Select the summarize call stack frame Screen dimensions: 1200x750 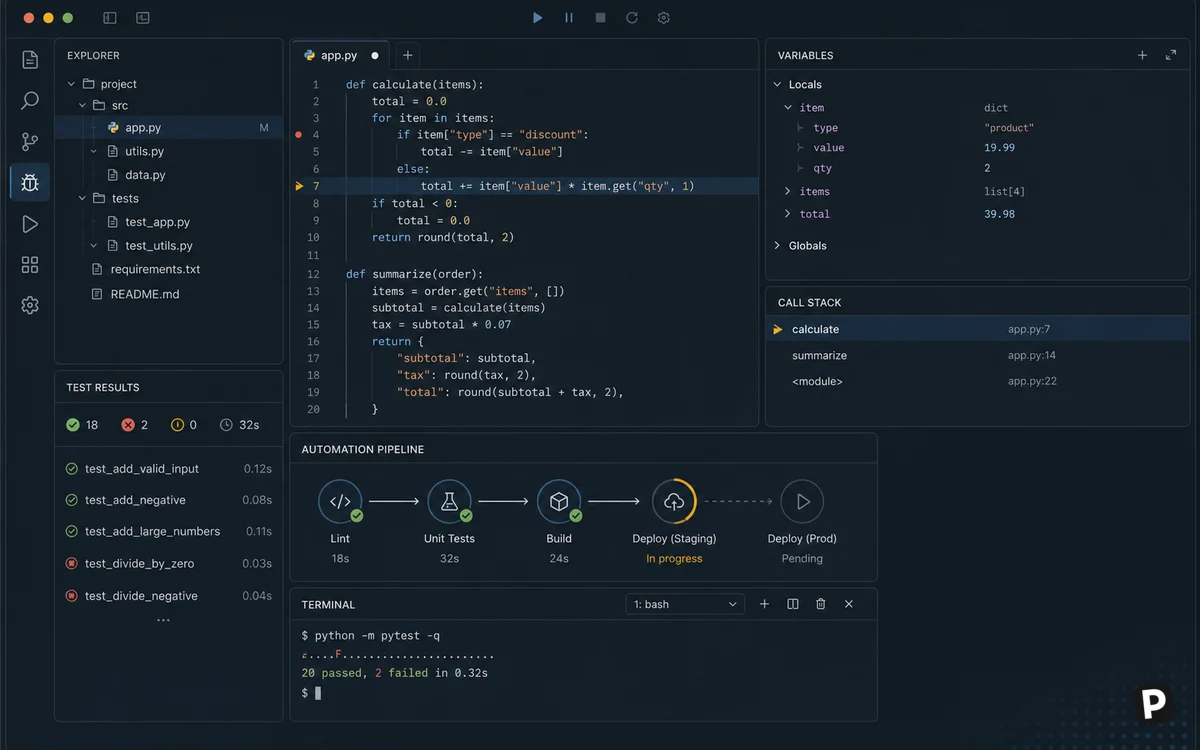[x=978, y=355]
